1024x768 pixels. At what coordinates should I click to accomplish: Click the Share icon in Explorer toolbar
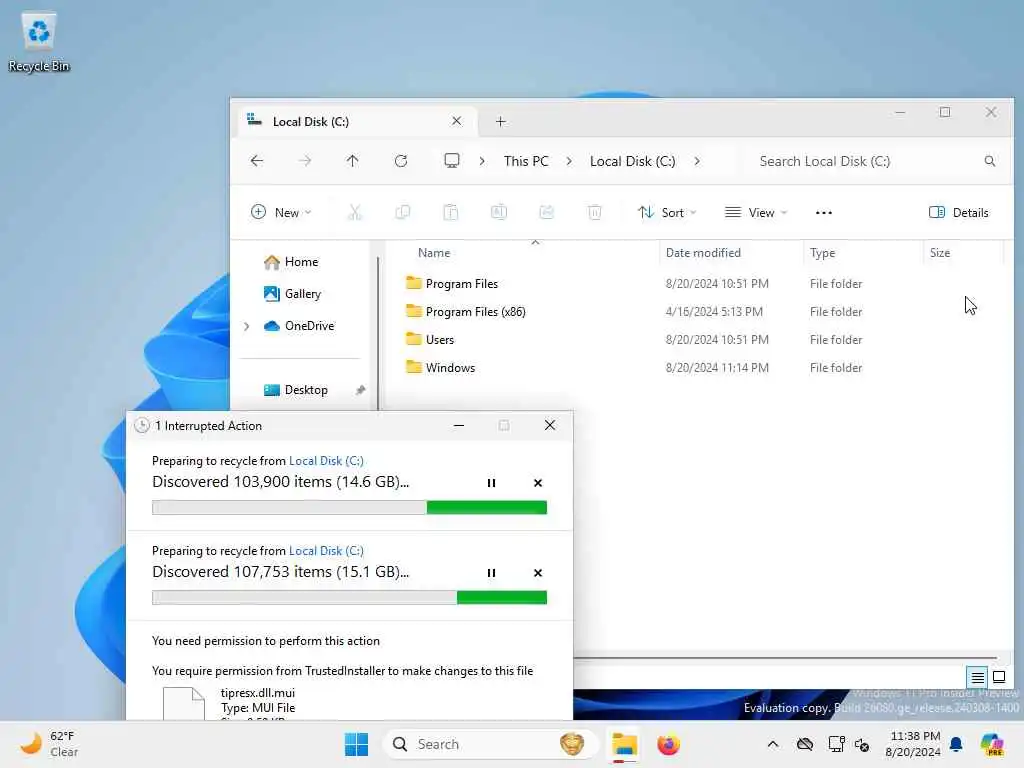547,212
